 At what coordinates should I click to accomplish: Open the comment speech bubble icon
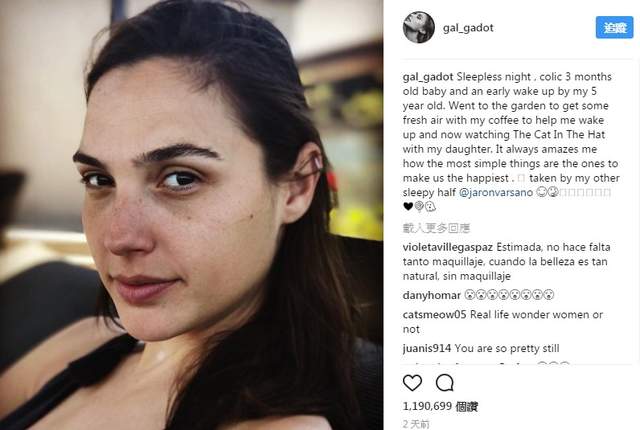(x=444, y=383)
